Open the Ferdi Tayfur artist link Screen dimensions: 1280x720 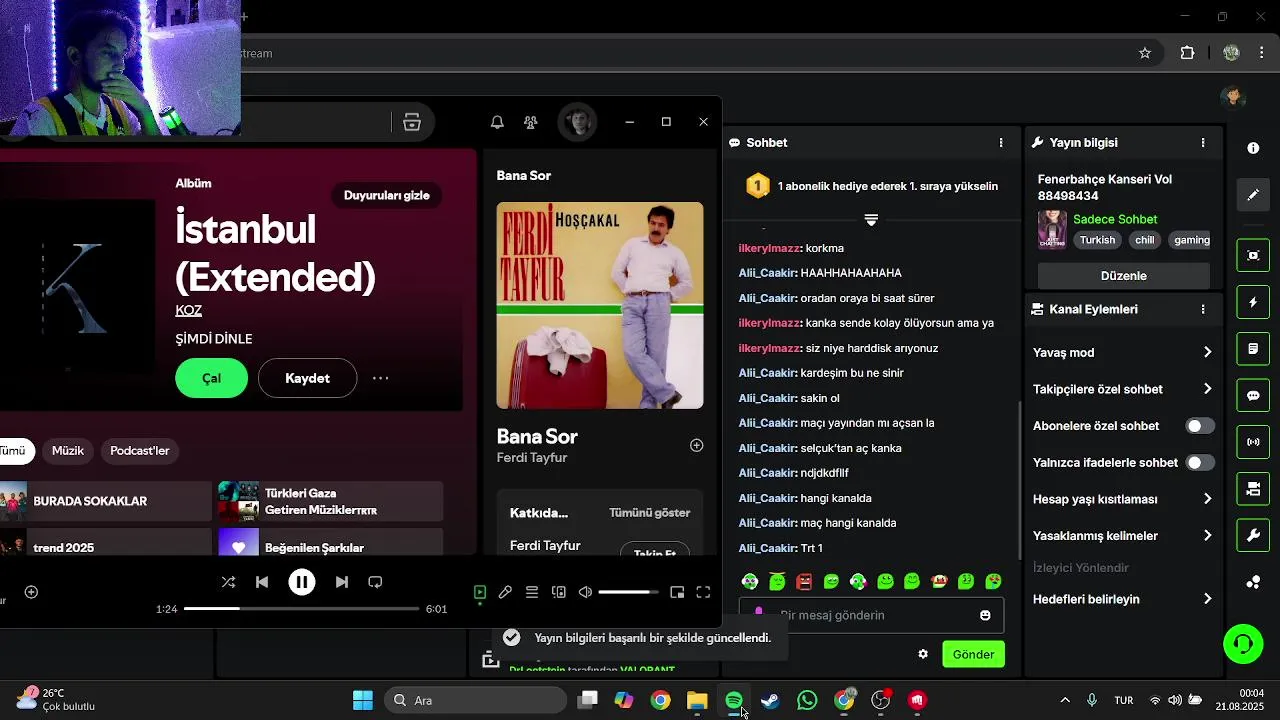532,458
